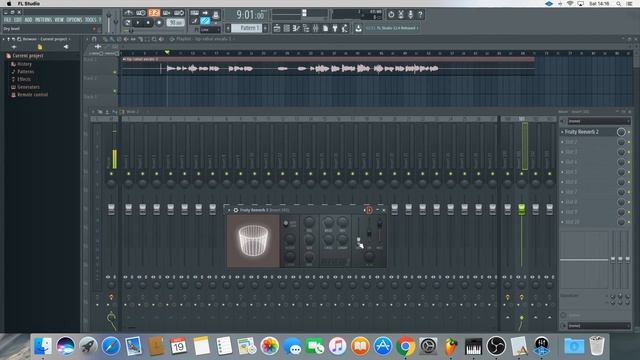Click the power-shaped icon beside CPU meter
Viewport: 640px width, 360px height.
pyautogui.click(x=391, y=15)
